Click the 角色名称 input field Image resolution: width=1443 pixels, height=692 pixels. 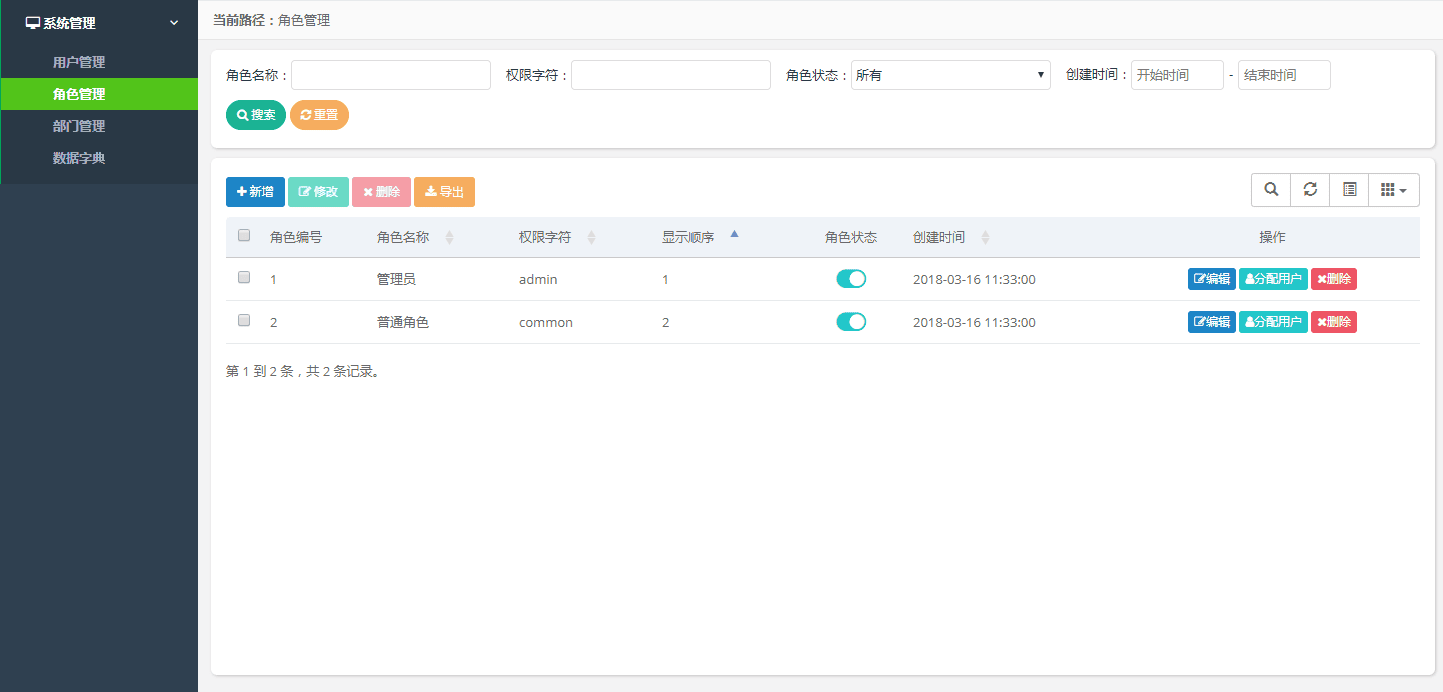click(390, 75)
